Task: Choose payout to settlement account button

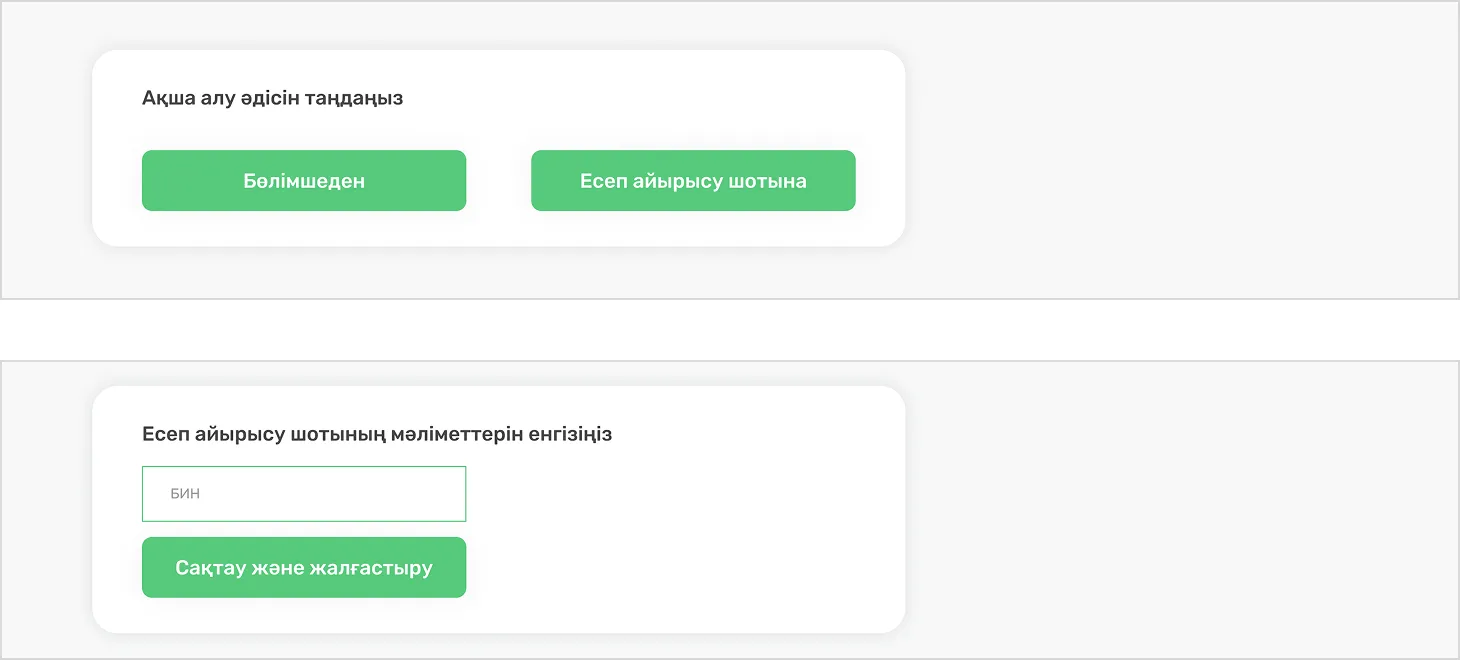Action: pyautogui.click(x=693, y=181)
